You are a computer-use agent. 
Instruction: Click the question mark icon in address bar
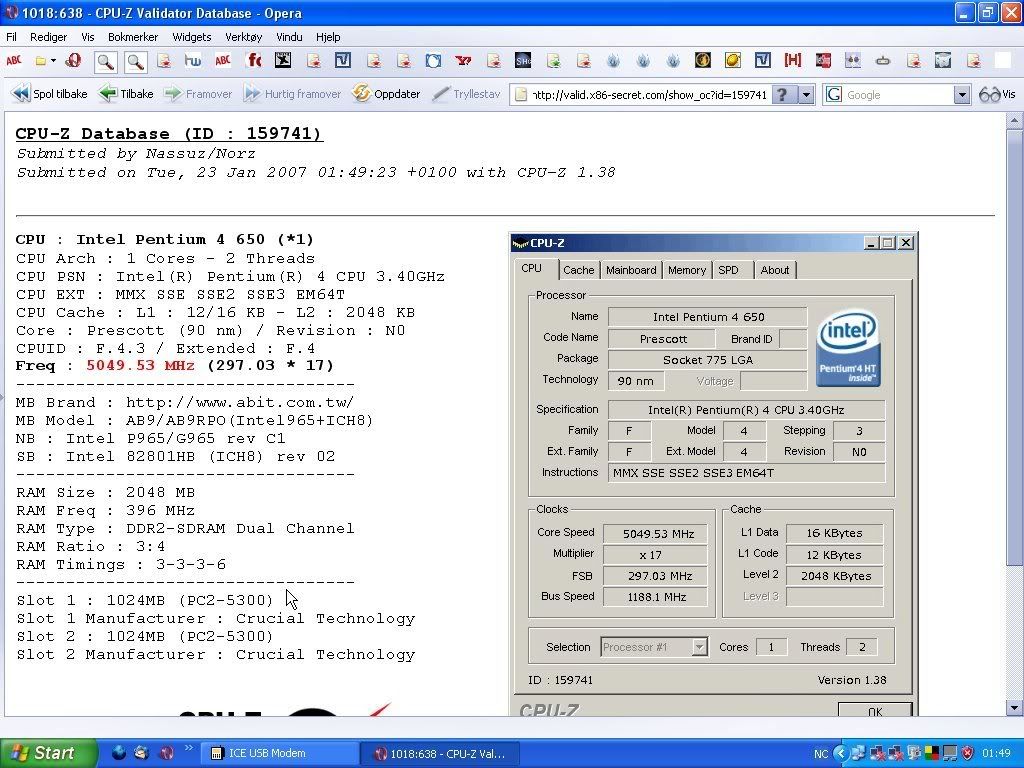coord(782,95)
